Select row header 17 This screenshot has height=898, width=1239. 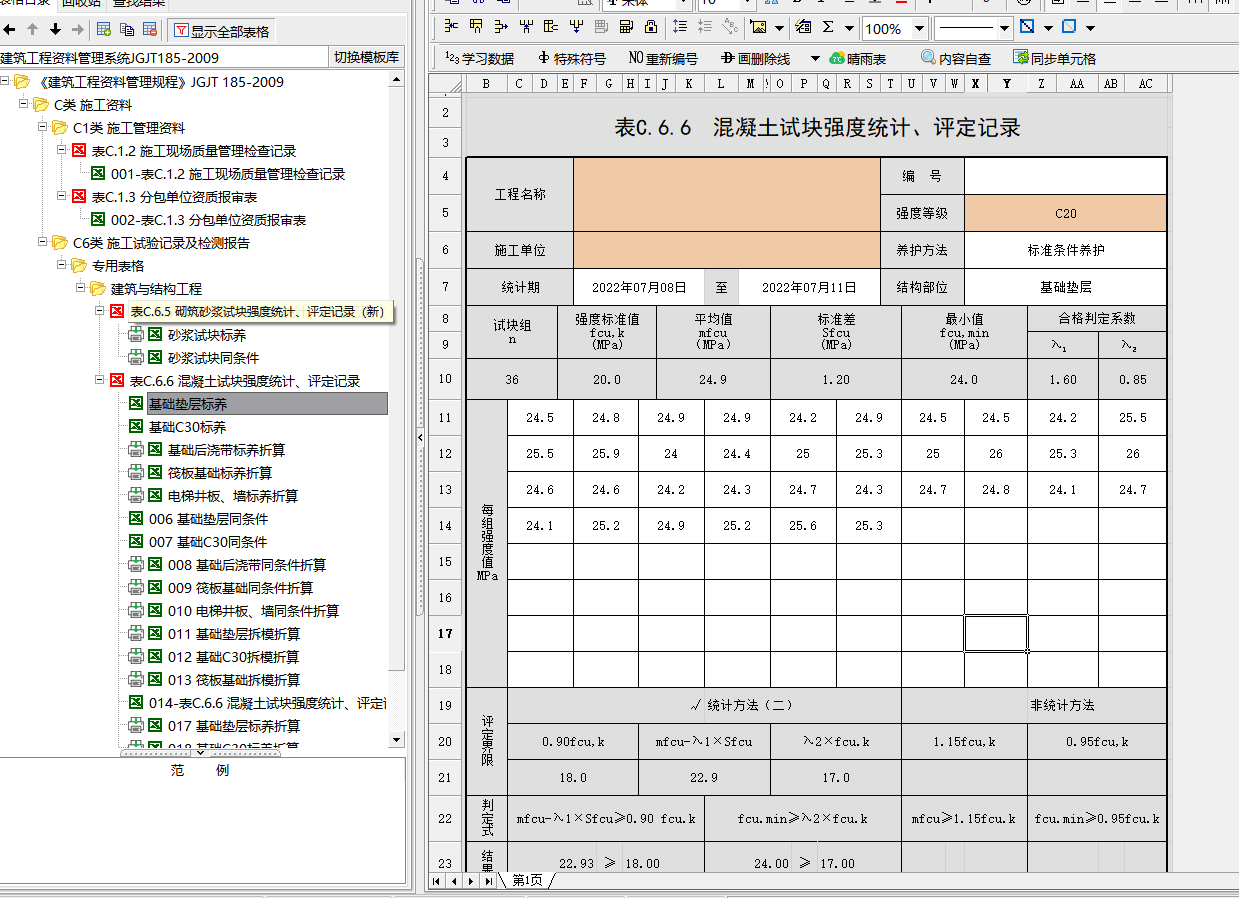click(445, 633)
